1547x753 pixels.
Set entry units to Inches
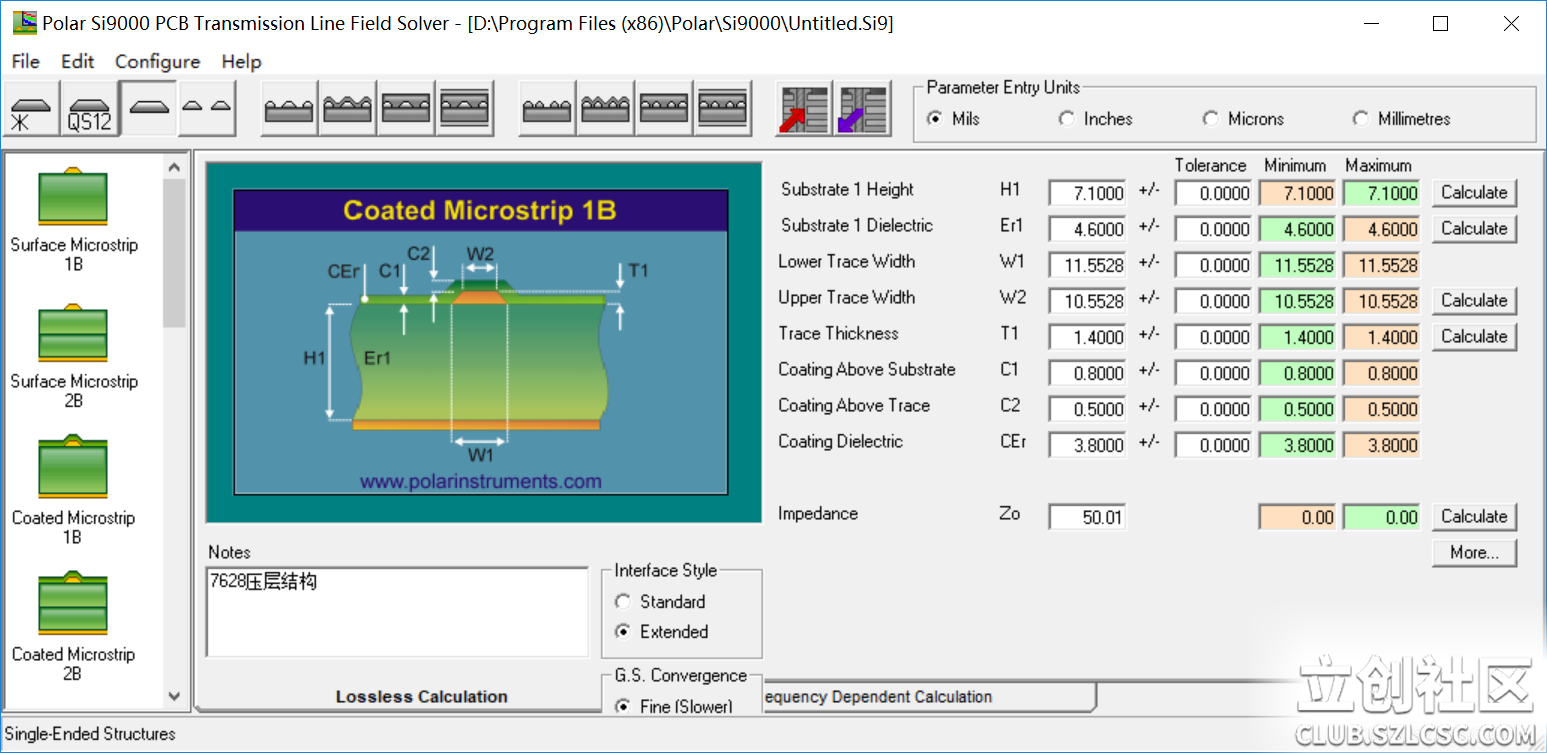click(1095, 119)
